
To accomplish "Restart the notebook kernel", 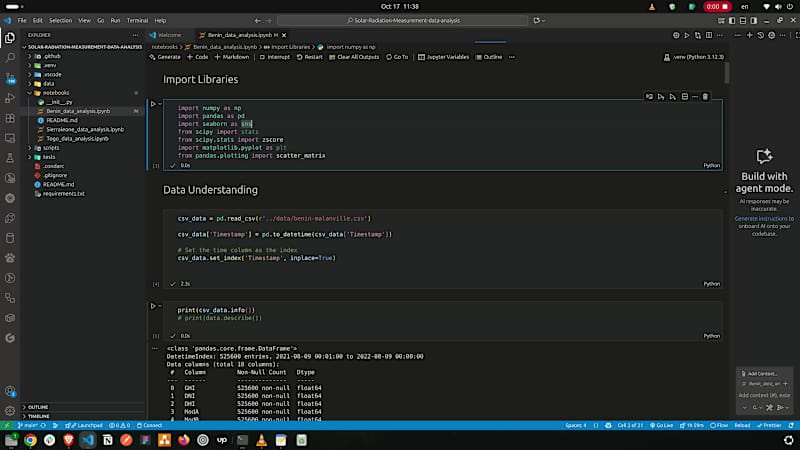I will point(309,57).
